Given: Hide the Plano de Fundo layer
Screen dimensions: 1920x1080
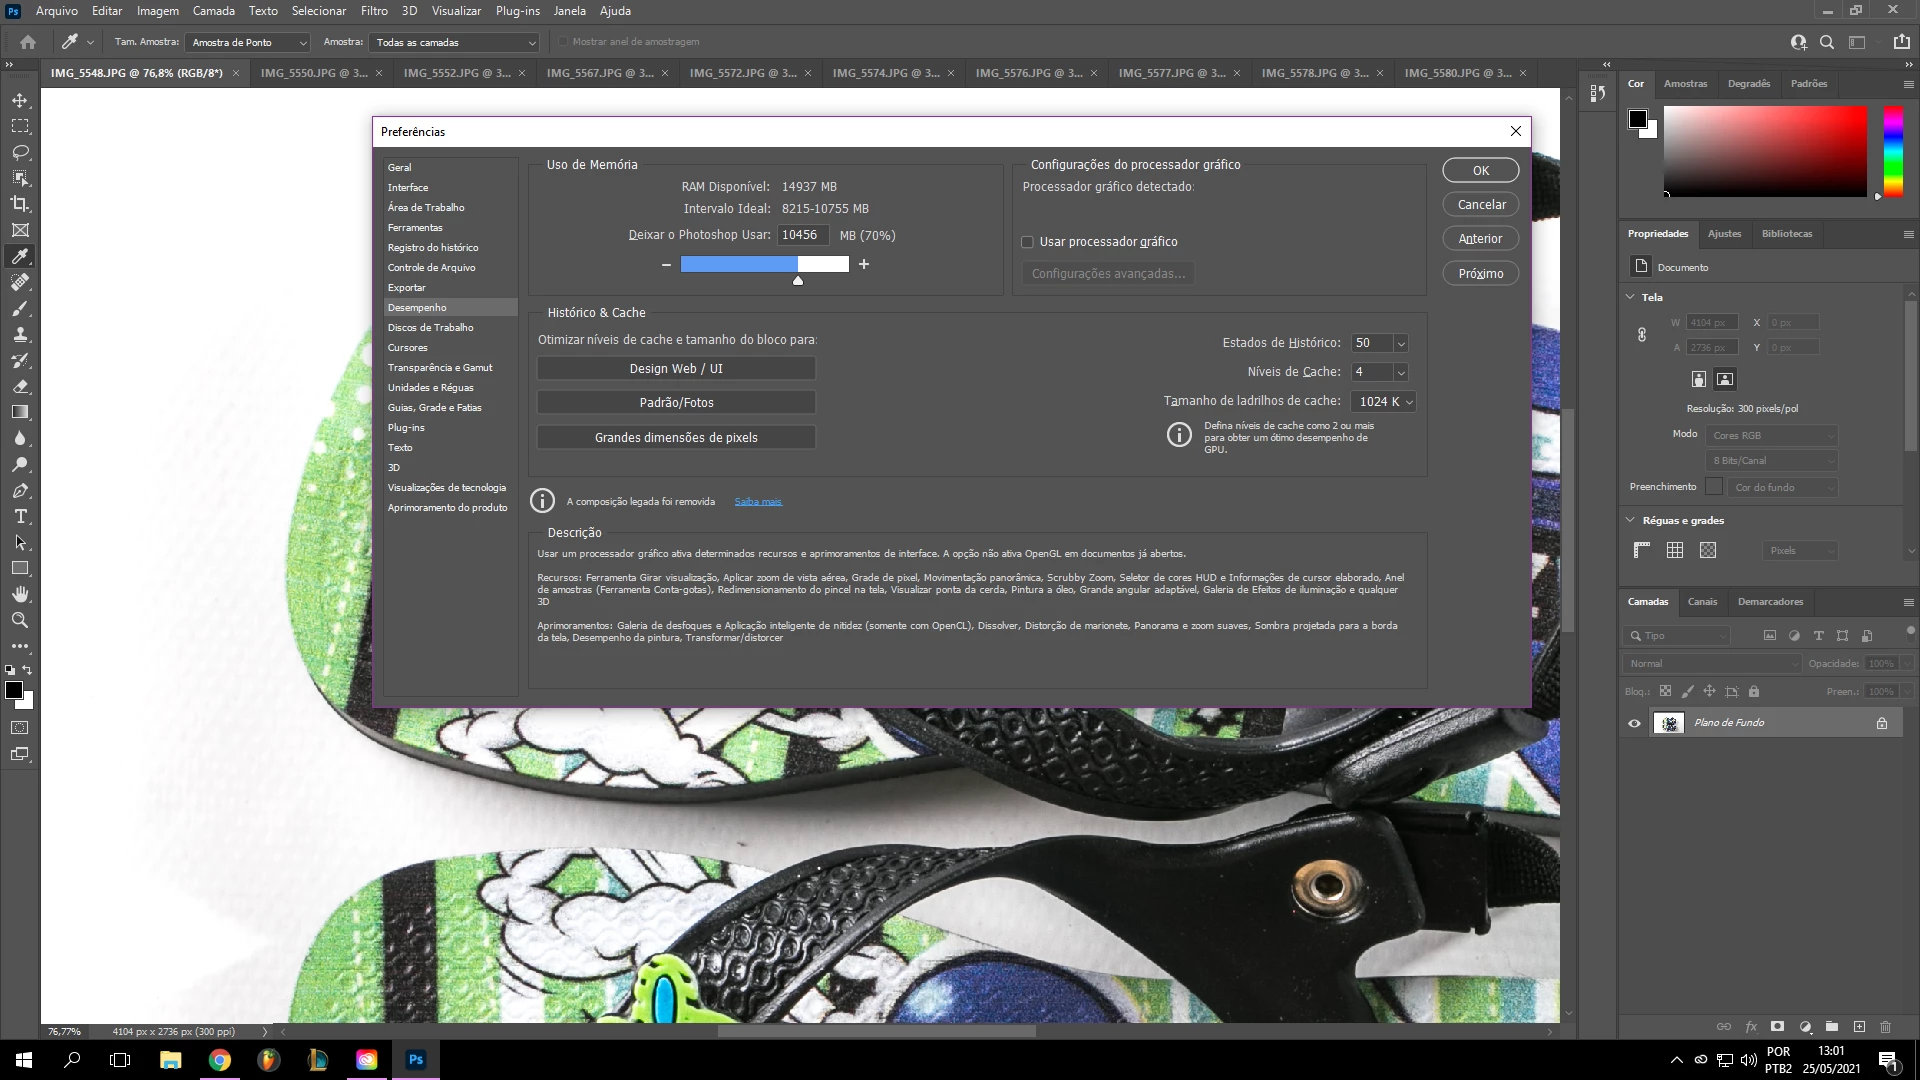Looking at the screenshot, I should coord(1634,723).
